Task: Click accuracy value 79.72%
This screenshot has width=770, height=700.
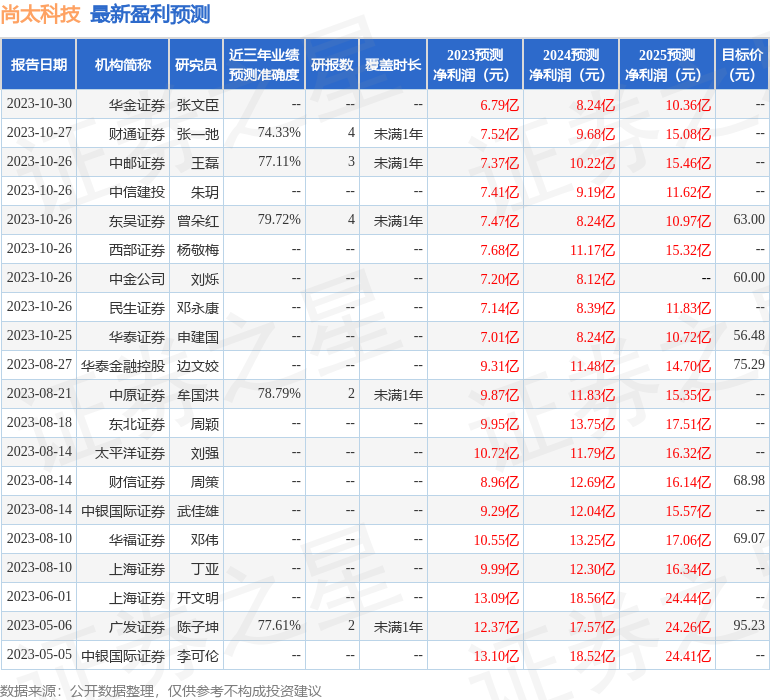Action: [279, 220]
